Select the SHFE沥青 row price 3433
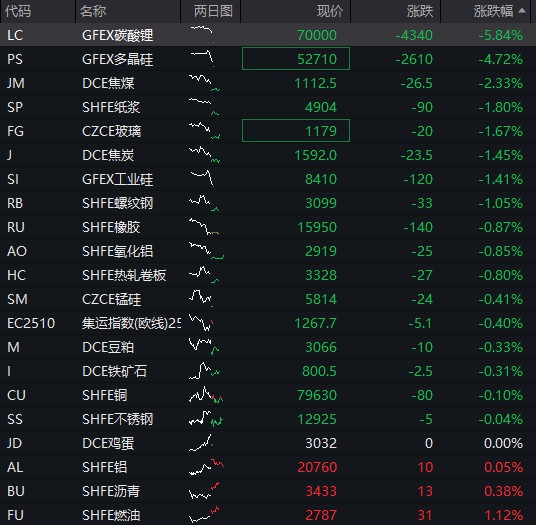This screenshot has height=525, width=536. click(x=321, y=491)
